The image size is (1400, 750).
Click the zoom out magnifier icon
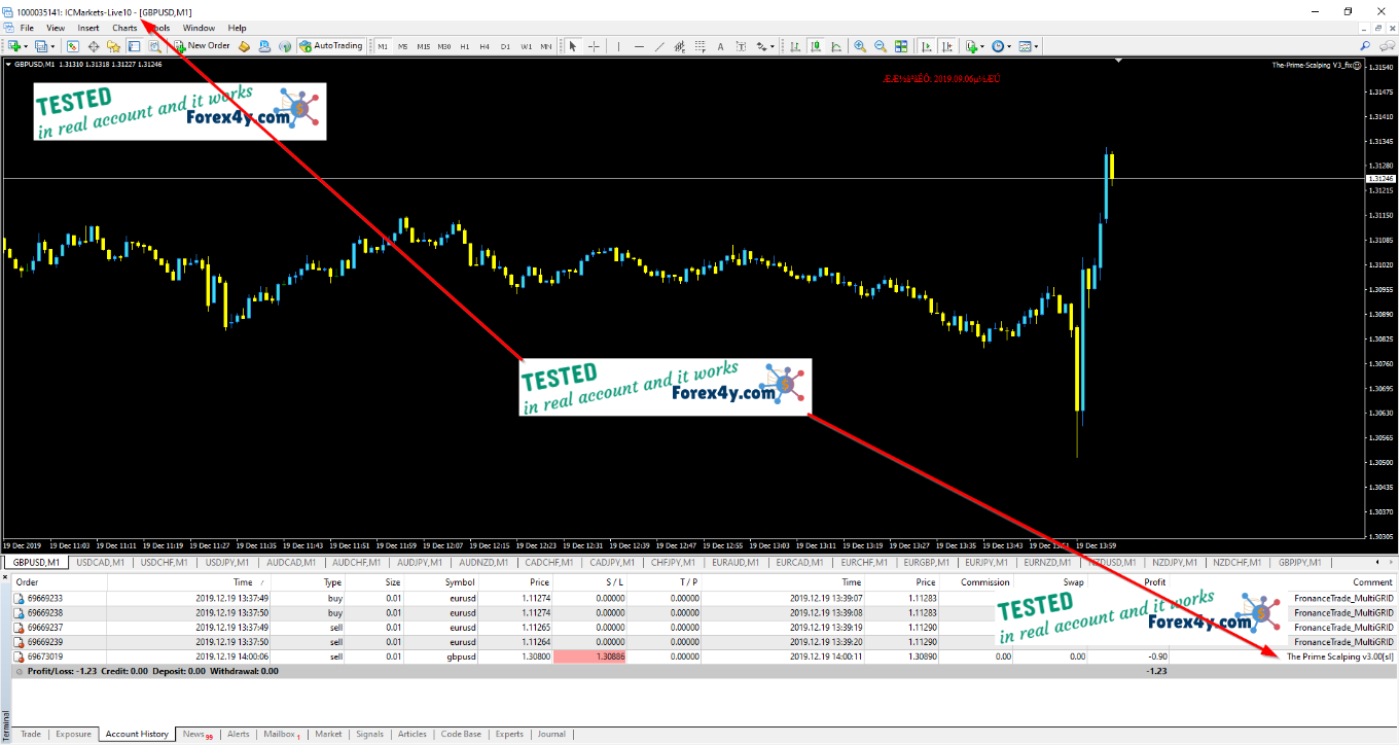(880, 46)
